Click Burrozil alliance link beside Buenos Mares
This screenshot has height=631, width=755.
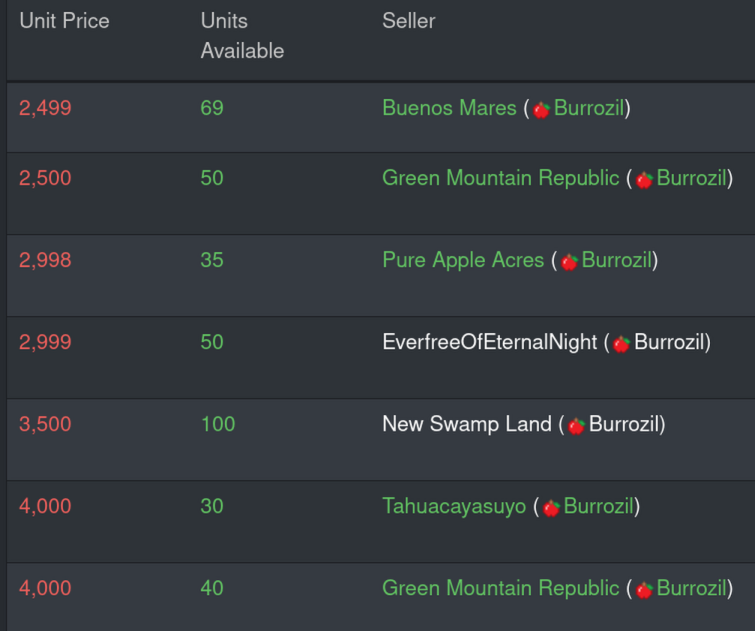[589, 108]
